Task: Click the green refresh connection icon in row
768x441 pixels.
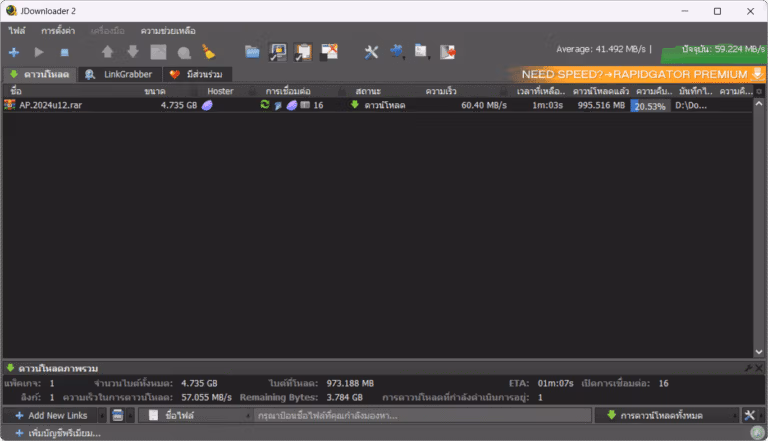Action: (265, 104)
